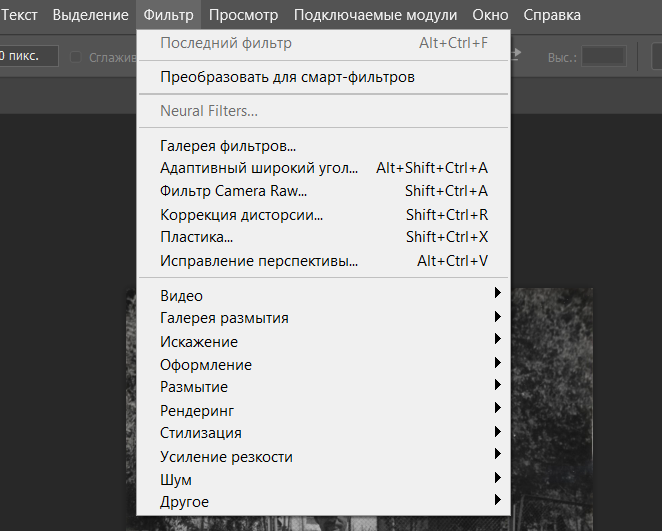Screen dimensions: 662x531
Task: Open the Подключаемые модули menu
Action: pyautogui.click(x=375, y=15)
